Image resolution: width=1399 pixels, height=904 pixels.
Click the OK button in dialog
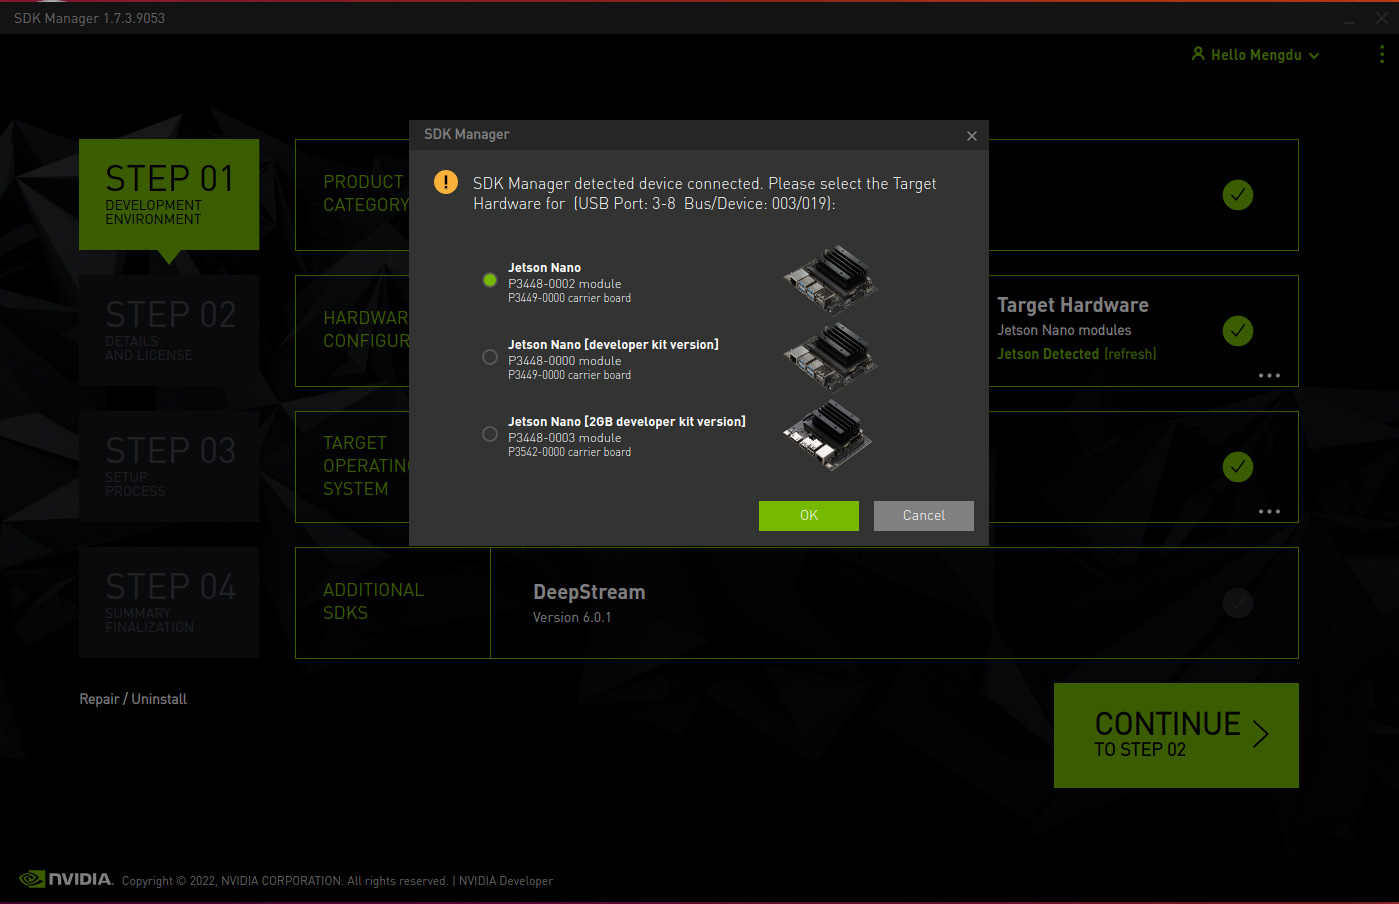[x=809, y=516]
